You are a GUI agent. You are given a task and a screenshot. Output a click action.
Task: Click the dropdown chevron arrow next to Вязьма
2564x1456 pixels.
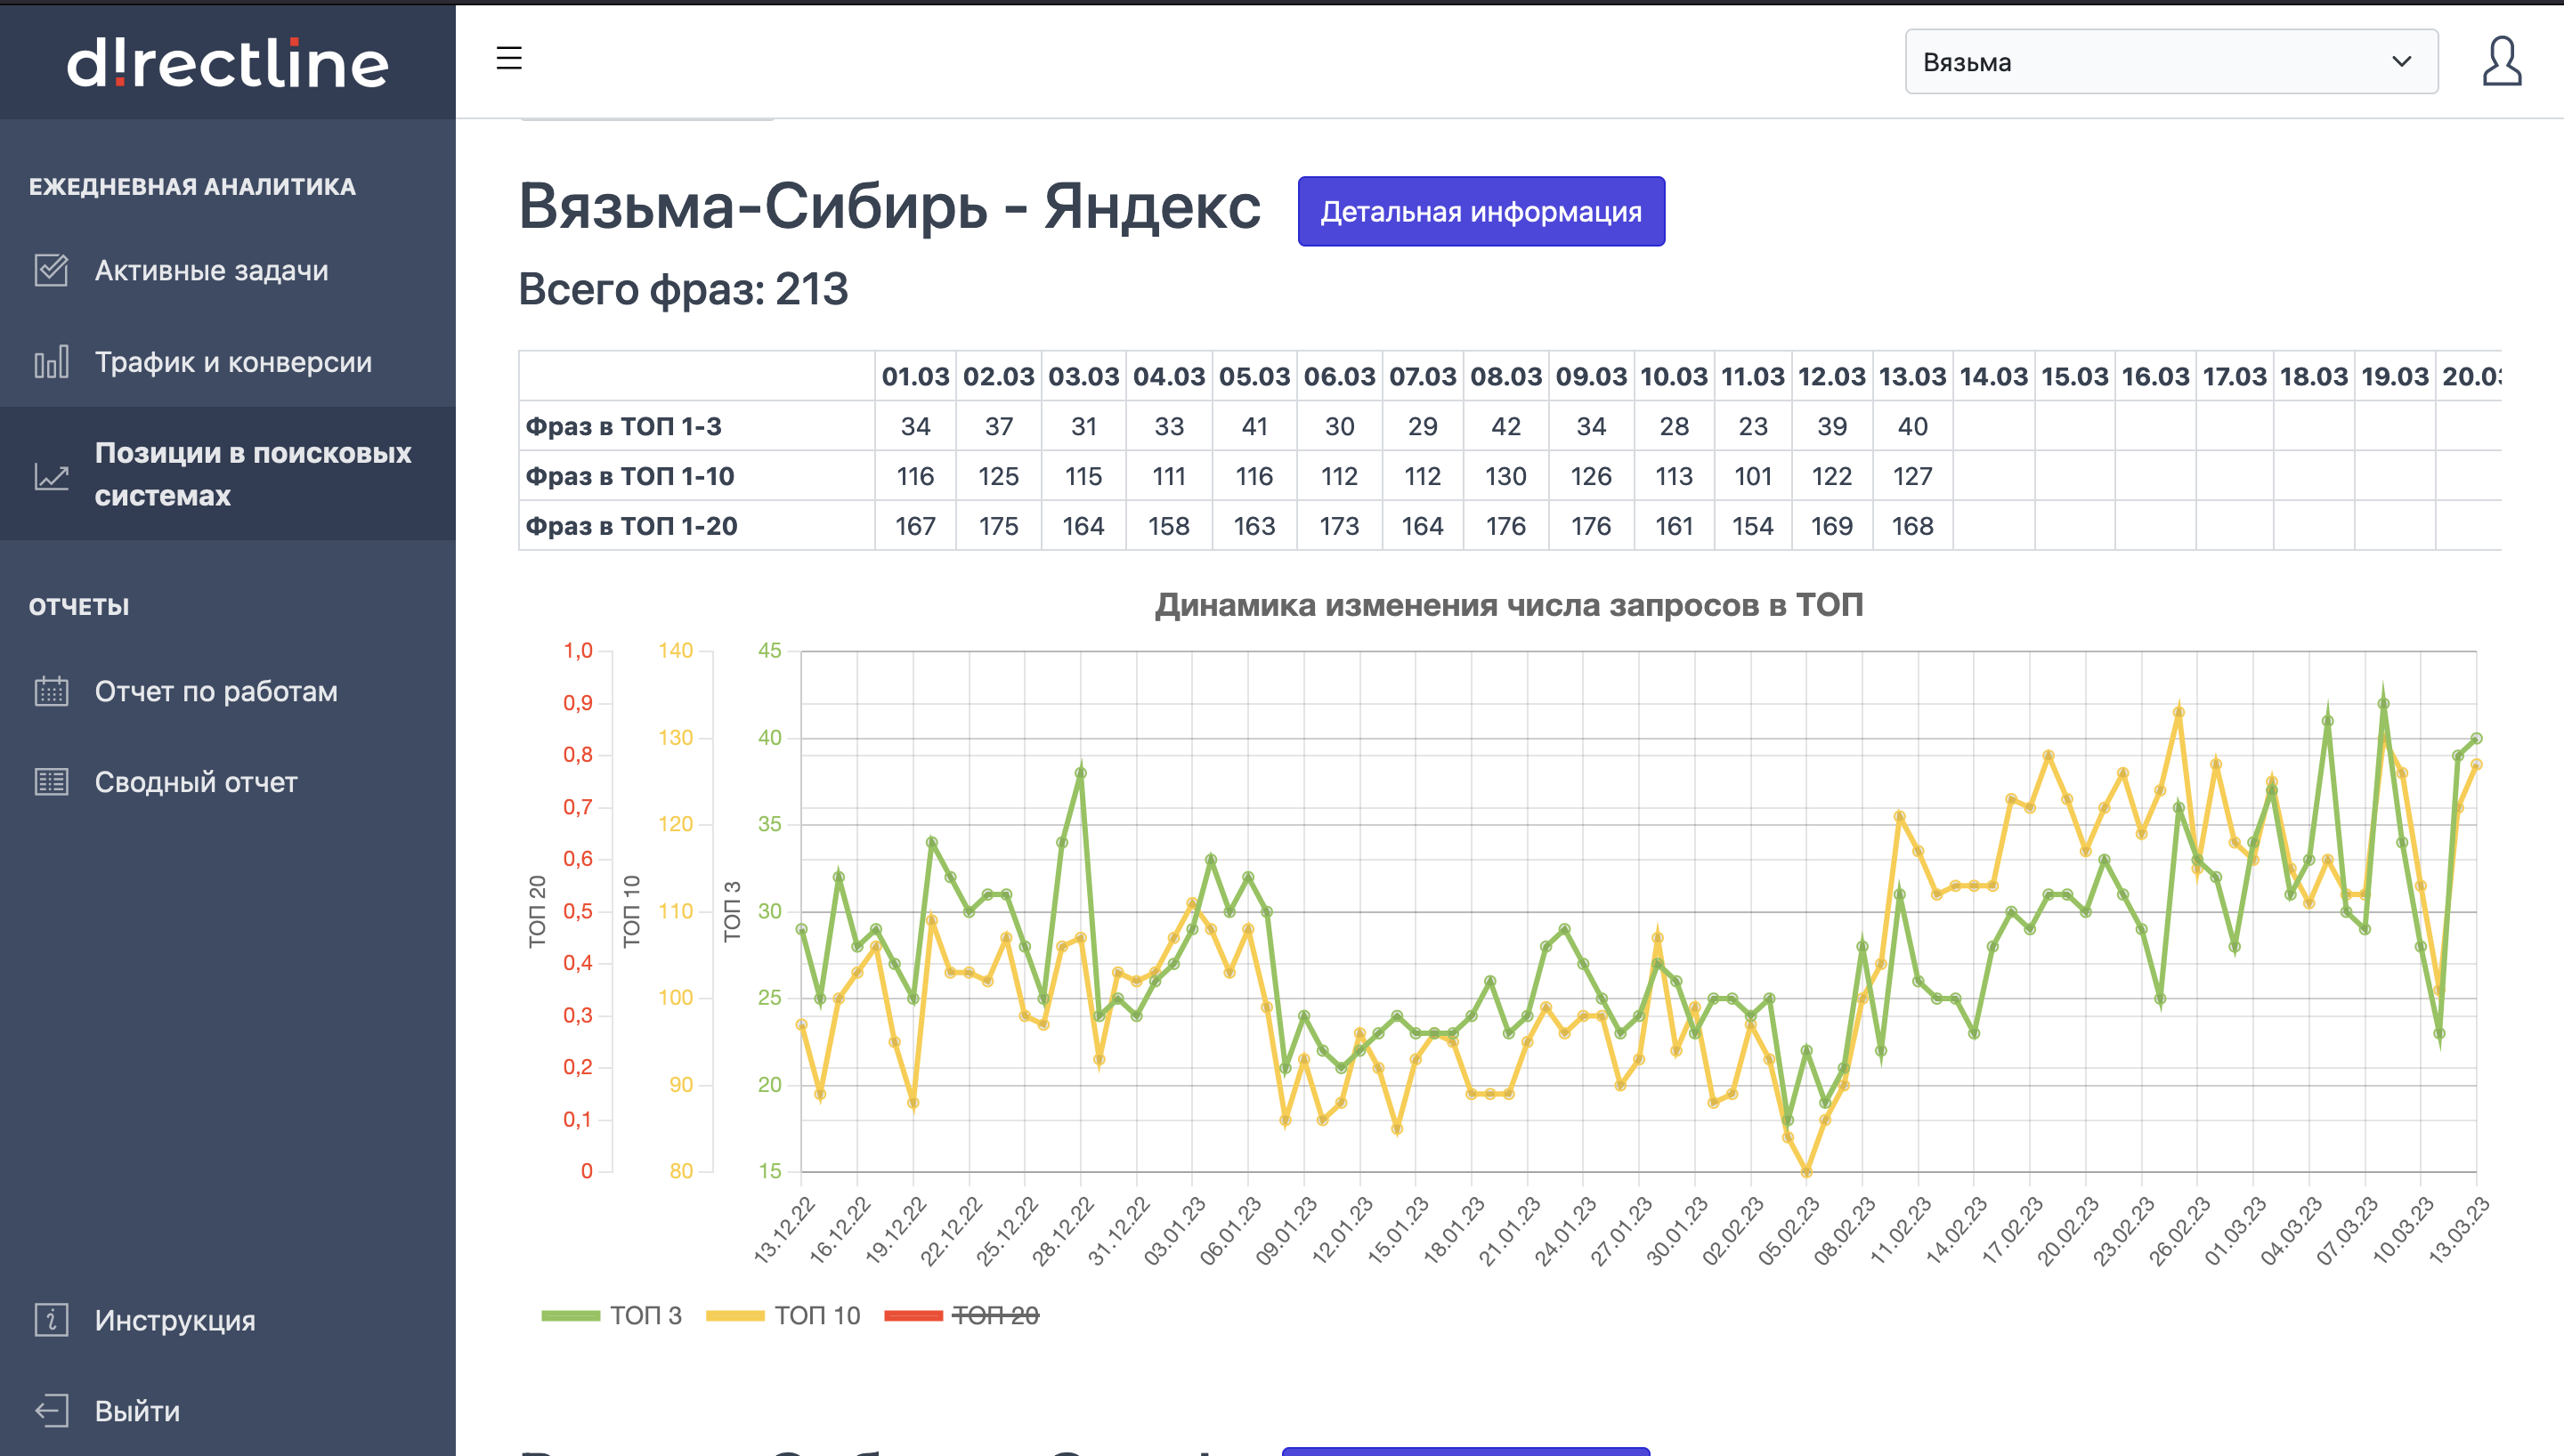2401,62
